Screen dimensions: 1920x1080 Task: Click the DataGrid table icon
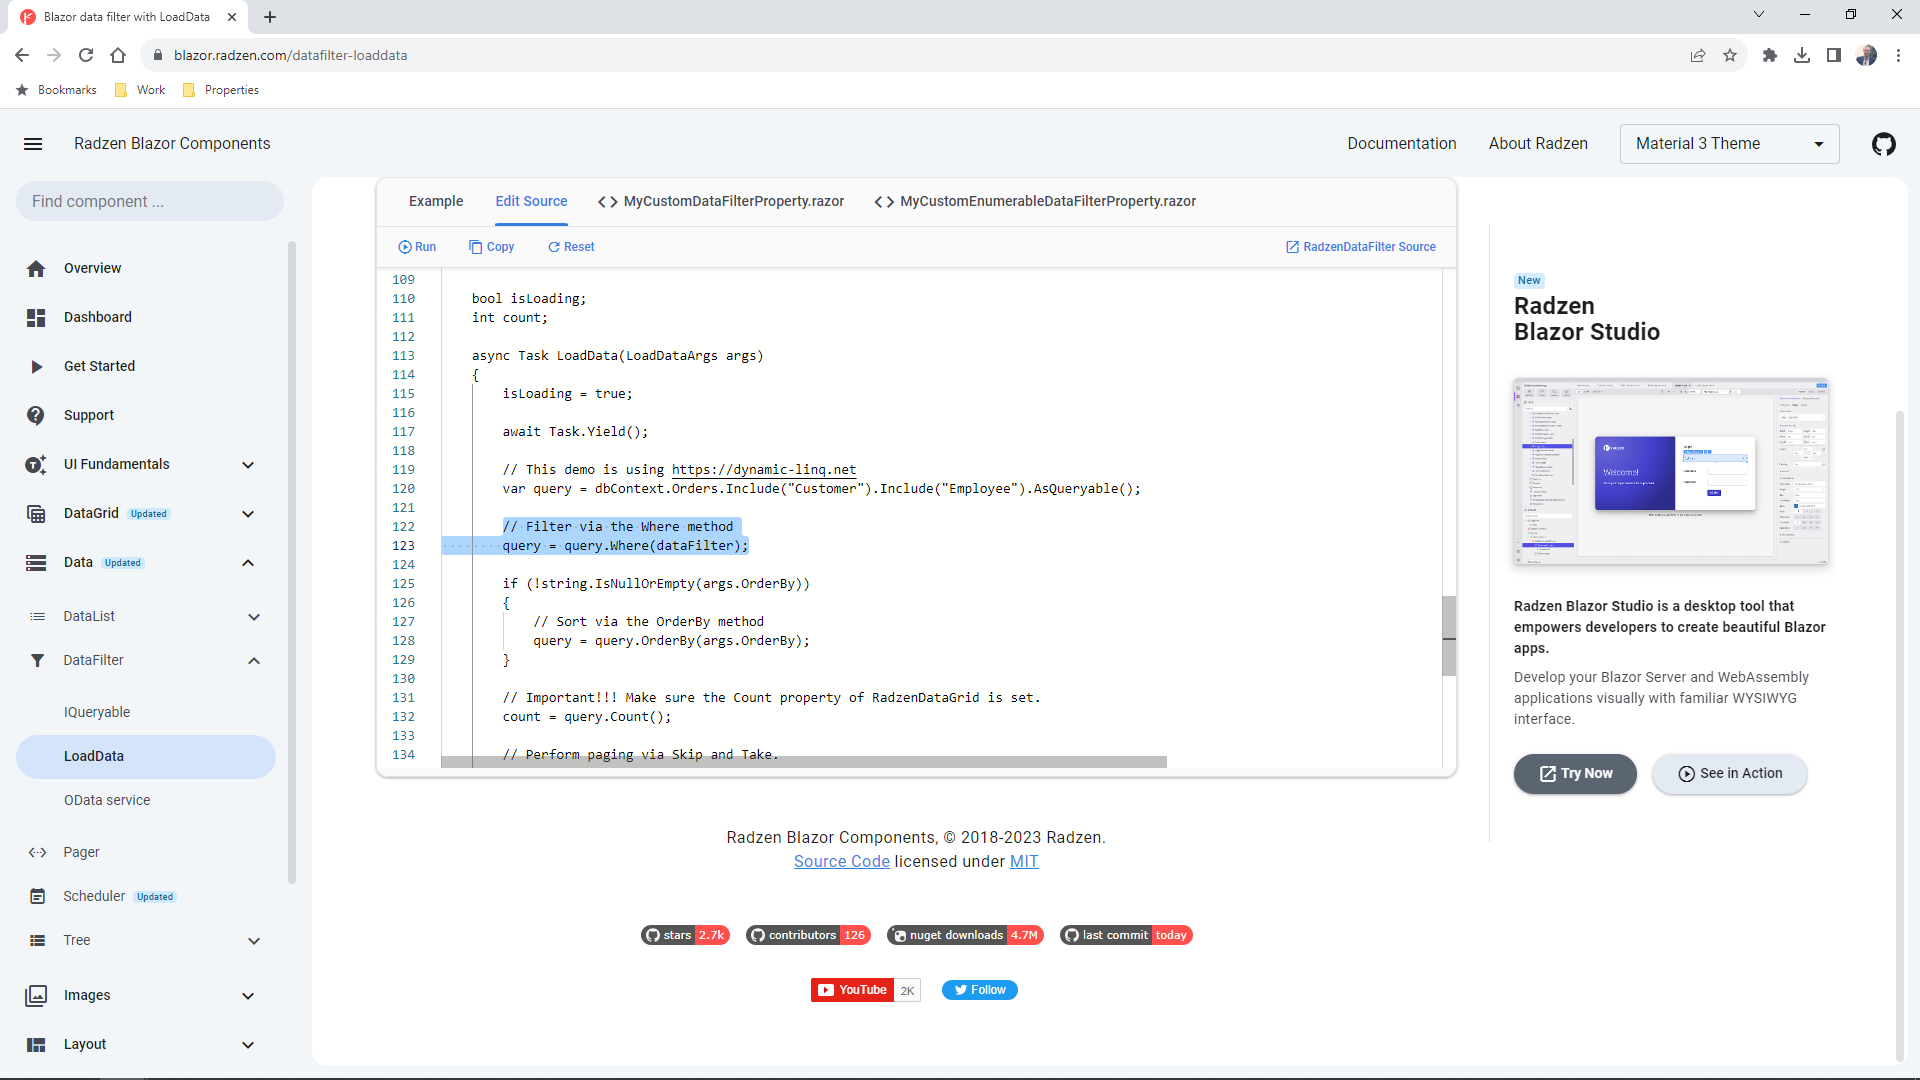pos(36,513)
